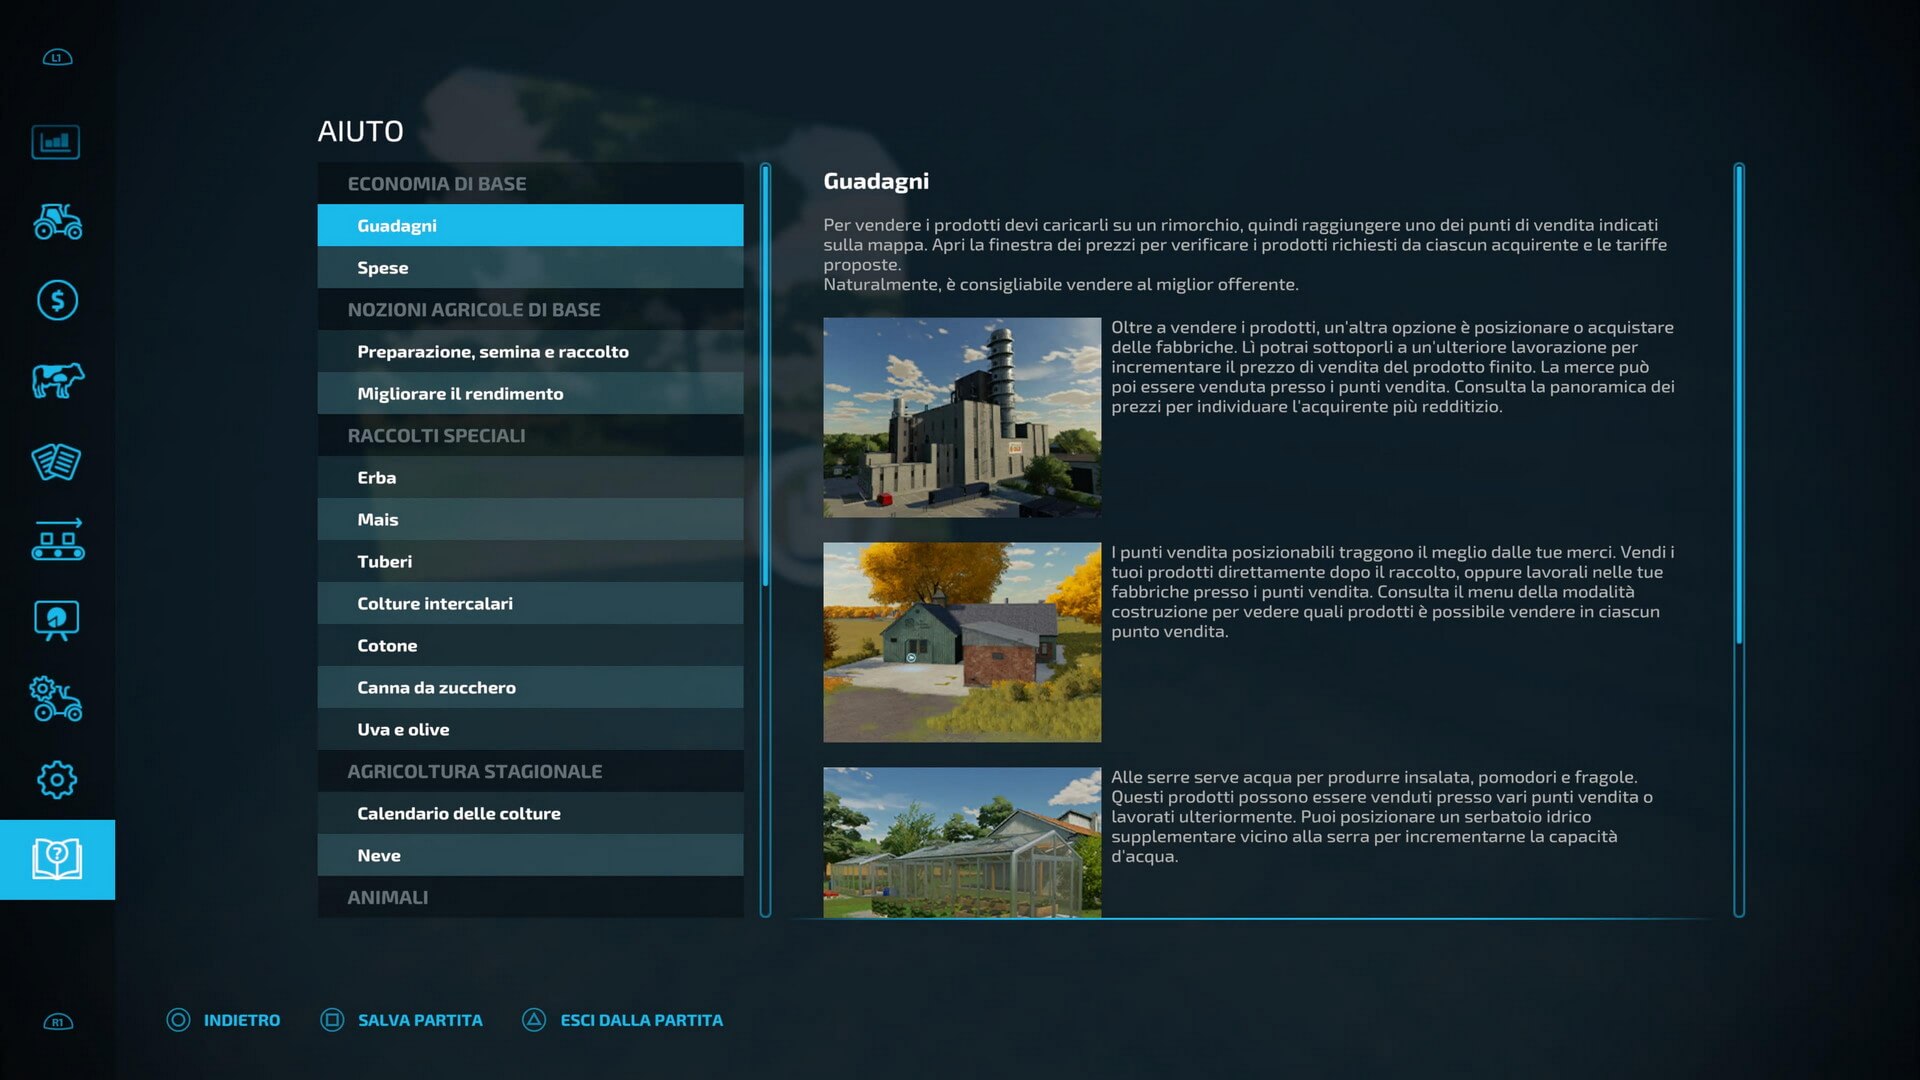Open the vehicles tractor sidebar icon
Screen dimensions: 1920x1080
[57, 221]
